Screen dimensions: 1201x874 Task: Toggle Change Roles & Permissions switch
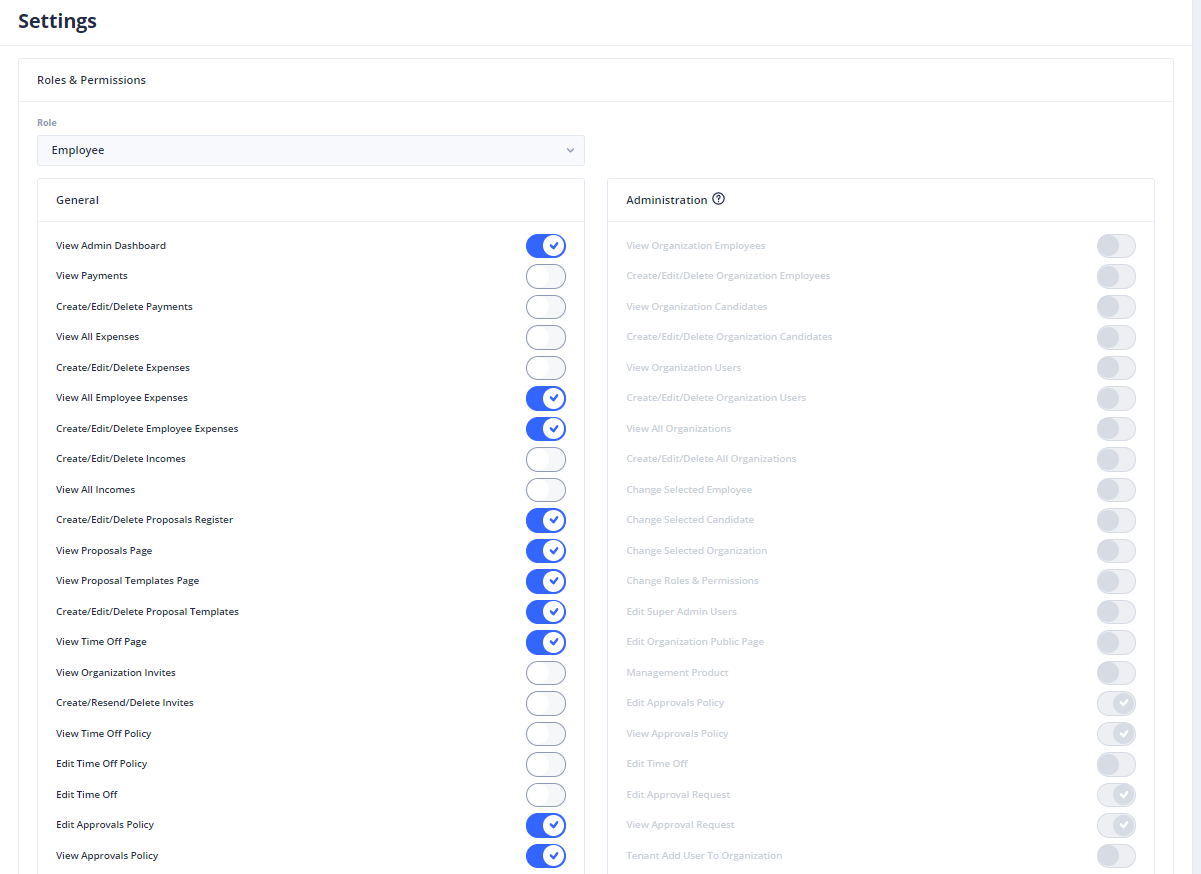1116,581
